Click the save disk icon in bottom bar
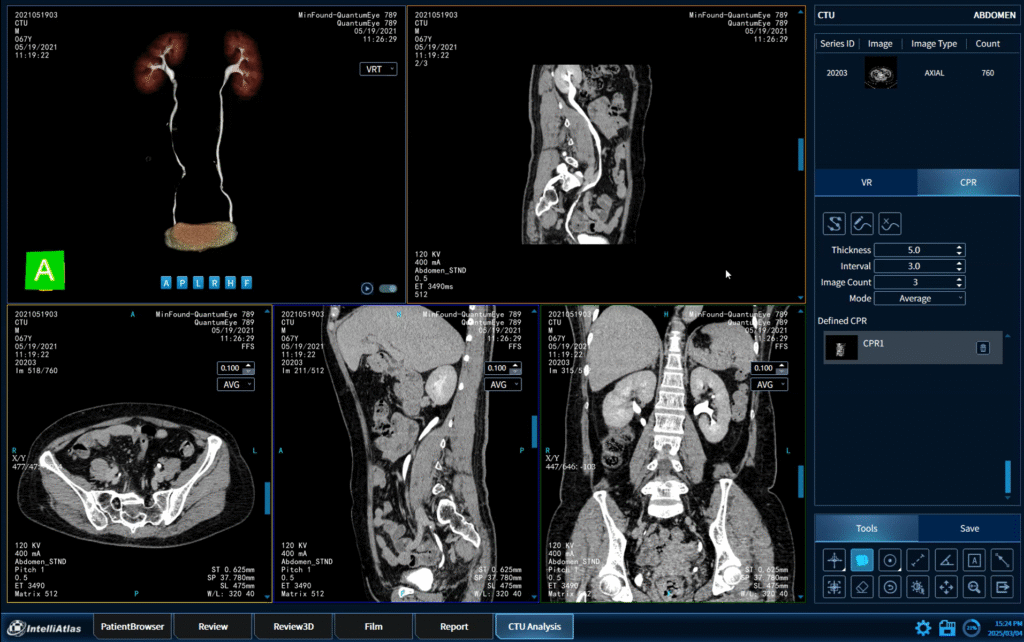This screenshot has height=642, width=1024. coord(947,628)
